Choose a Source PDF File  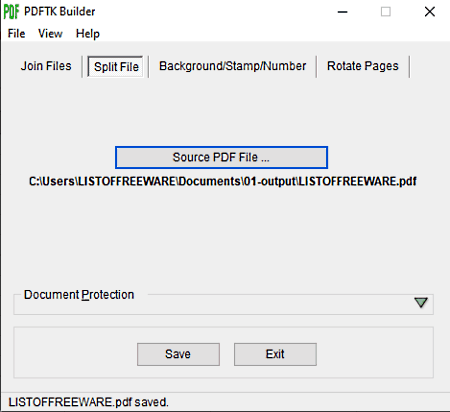[221, 157]
